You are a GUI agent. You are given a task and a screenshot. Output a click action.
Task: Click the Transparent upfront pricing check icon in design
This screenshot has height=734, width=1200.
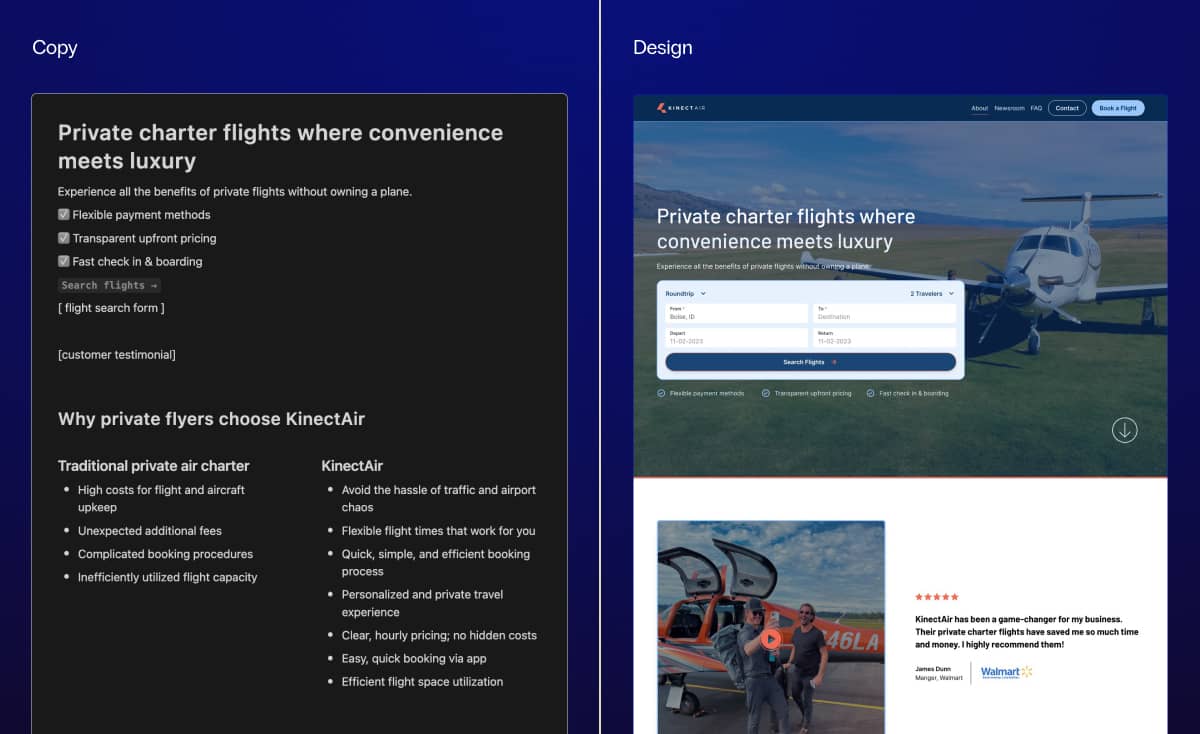[766, 394]
